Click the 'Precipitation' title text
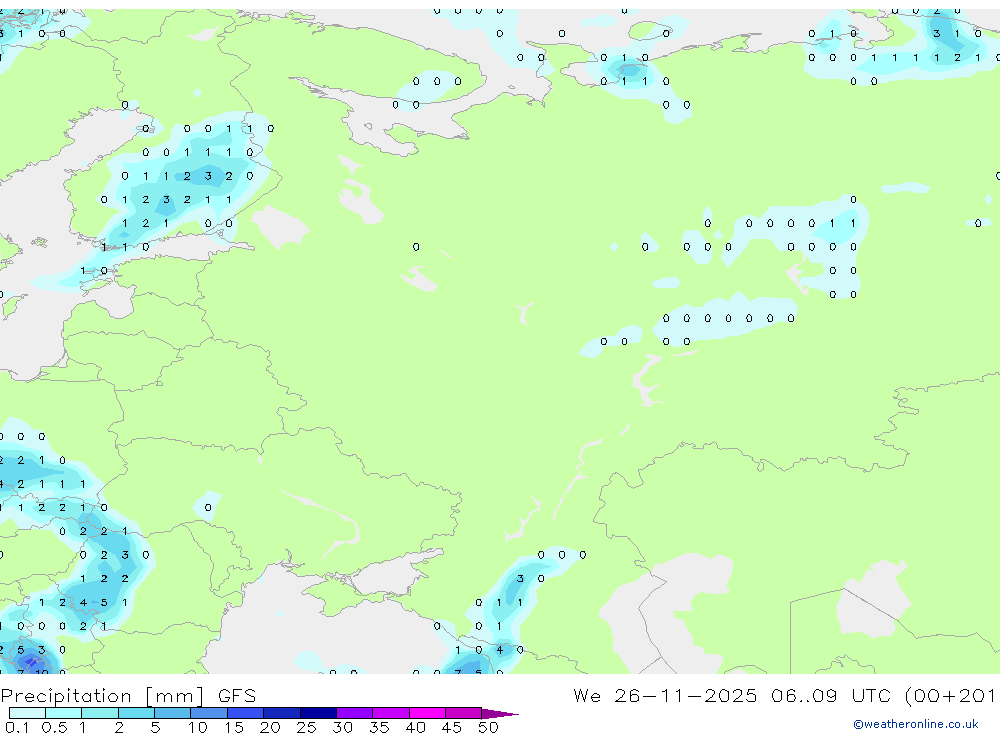1000x733 pixels. tap(66, 696)
